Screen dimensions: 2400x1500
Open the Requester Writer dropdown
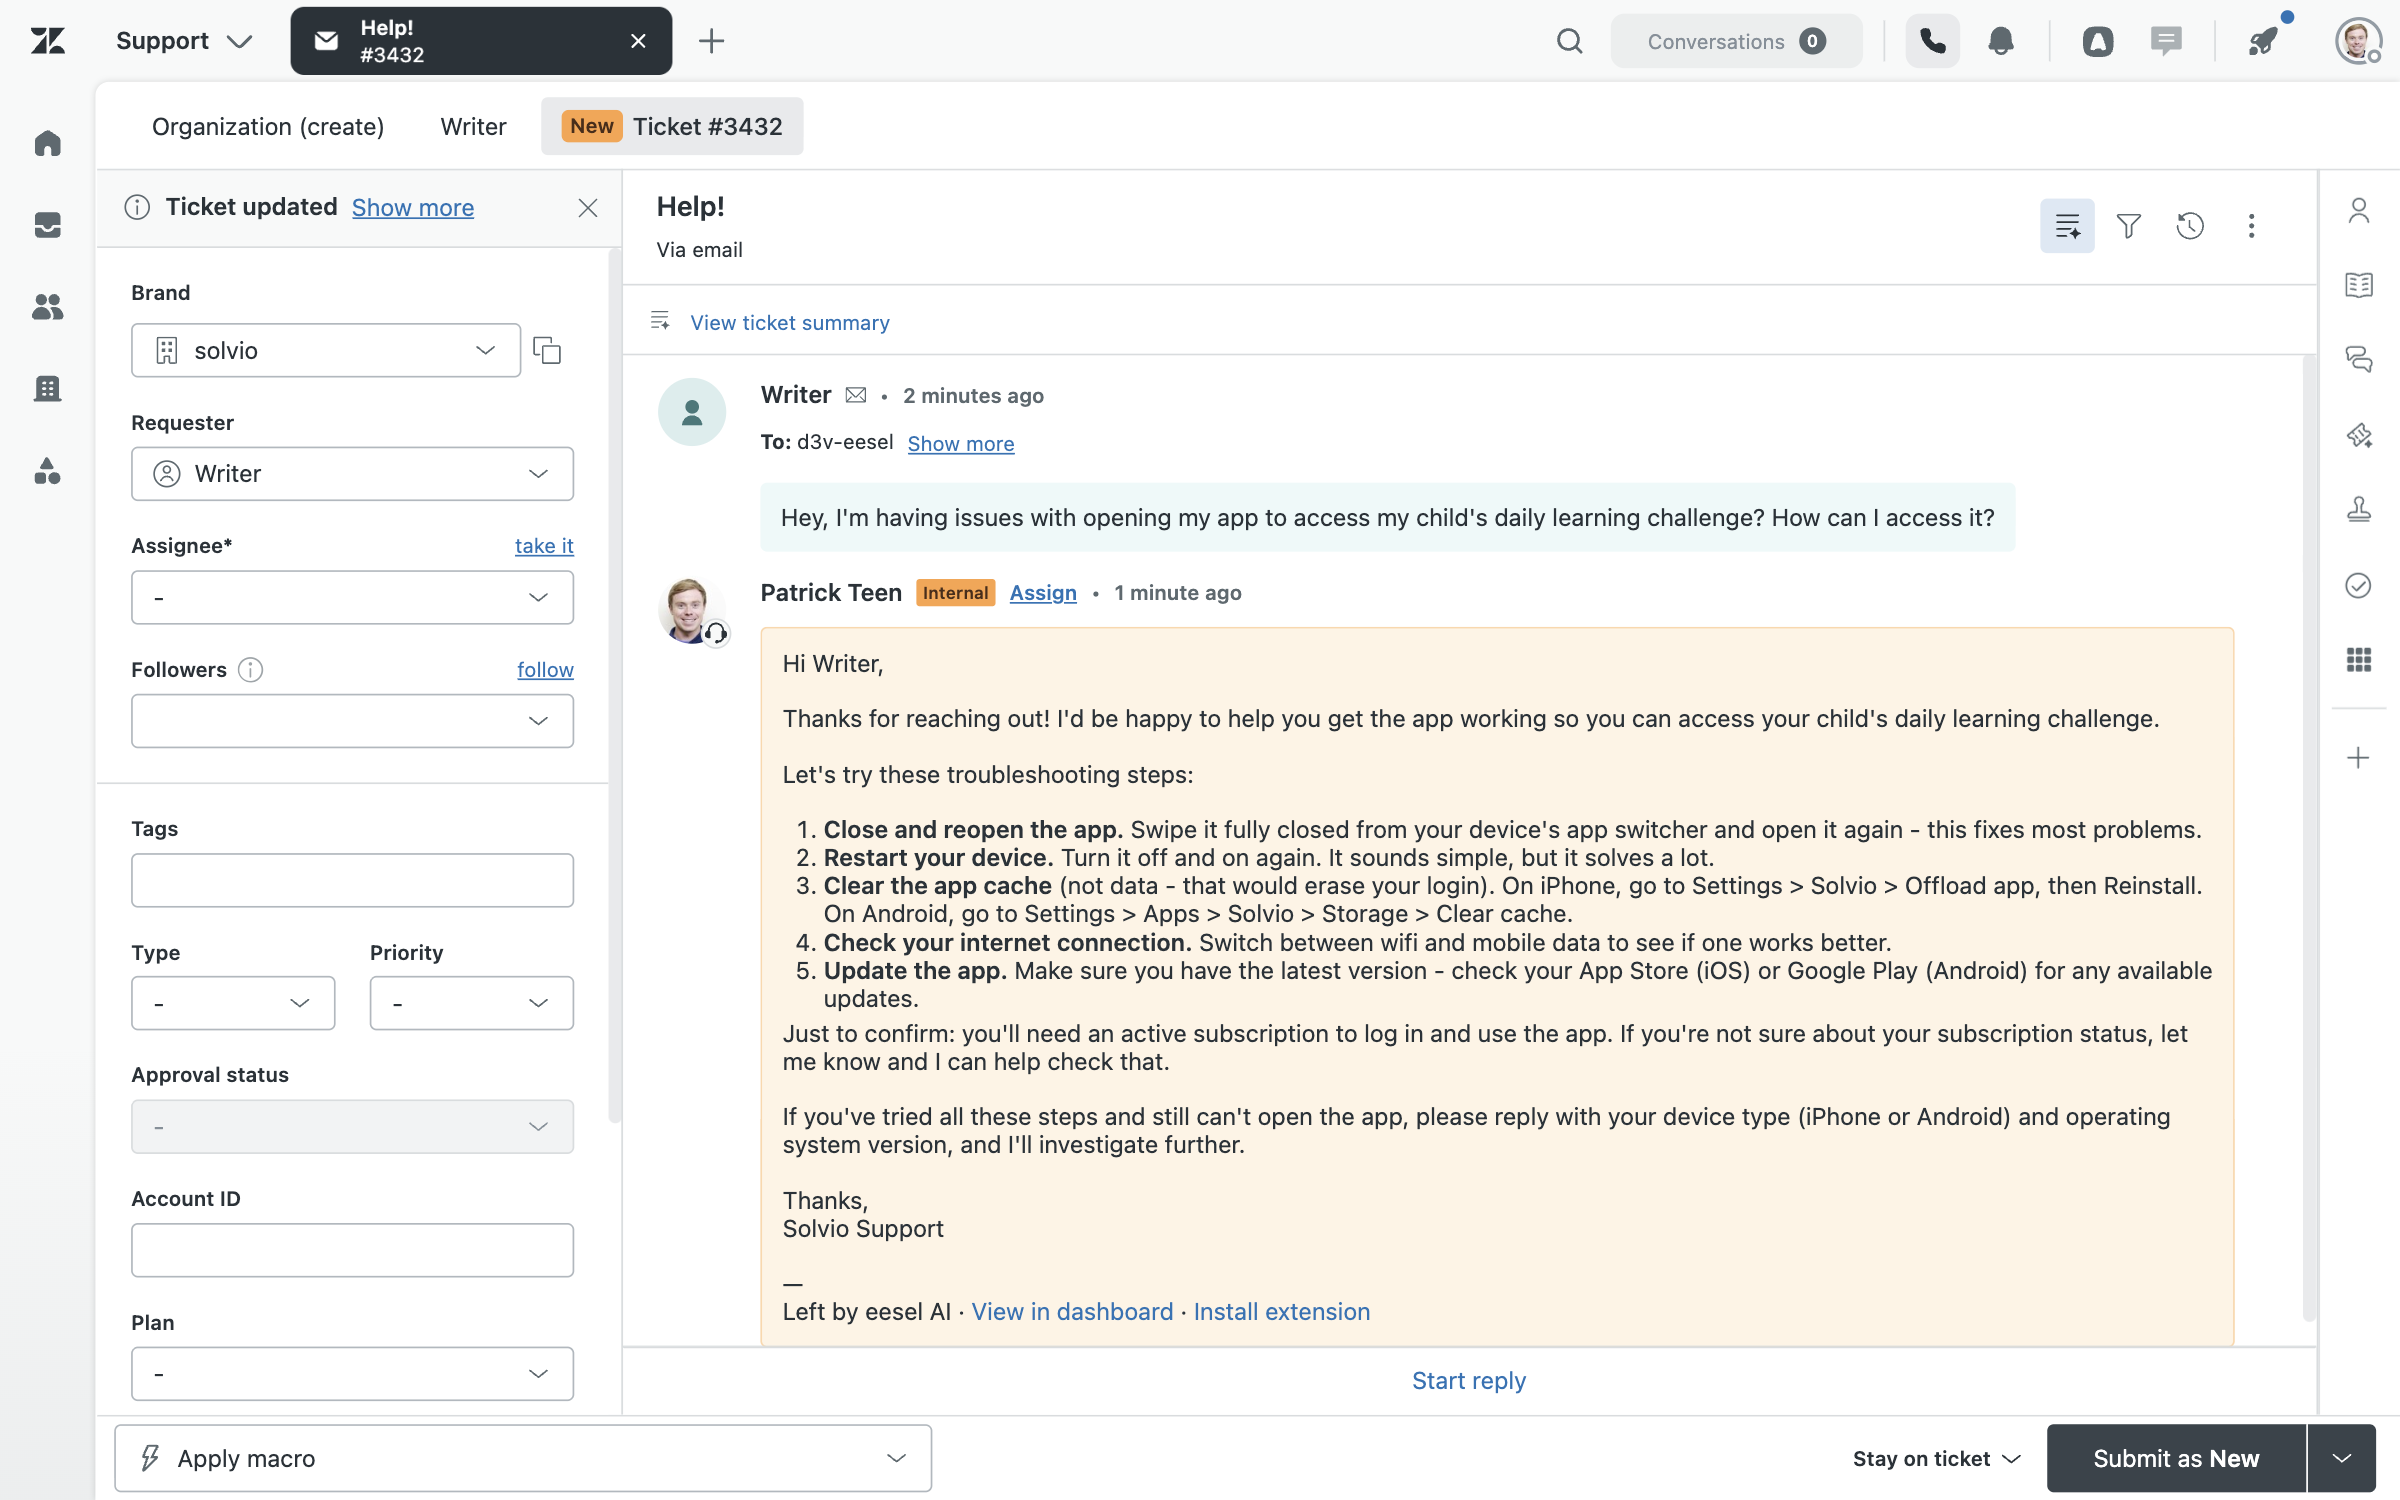point(352,474)
